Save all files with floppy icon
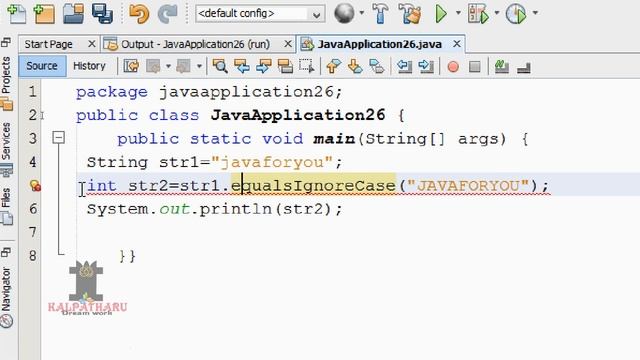Viewport: 640px width, 360px height. click(102, 13)
